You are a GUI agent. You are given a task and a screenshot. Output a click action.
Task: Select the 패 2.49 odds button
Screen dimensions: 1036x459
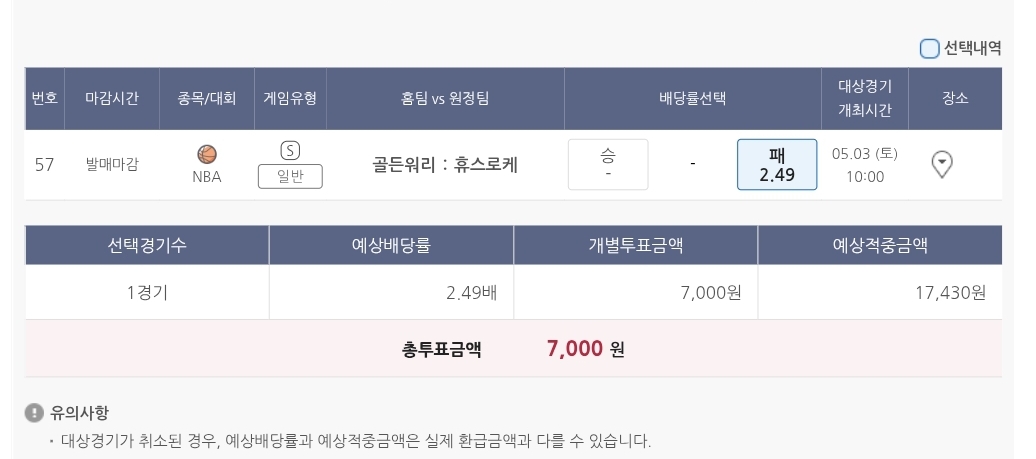(777, 165)
